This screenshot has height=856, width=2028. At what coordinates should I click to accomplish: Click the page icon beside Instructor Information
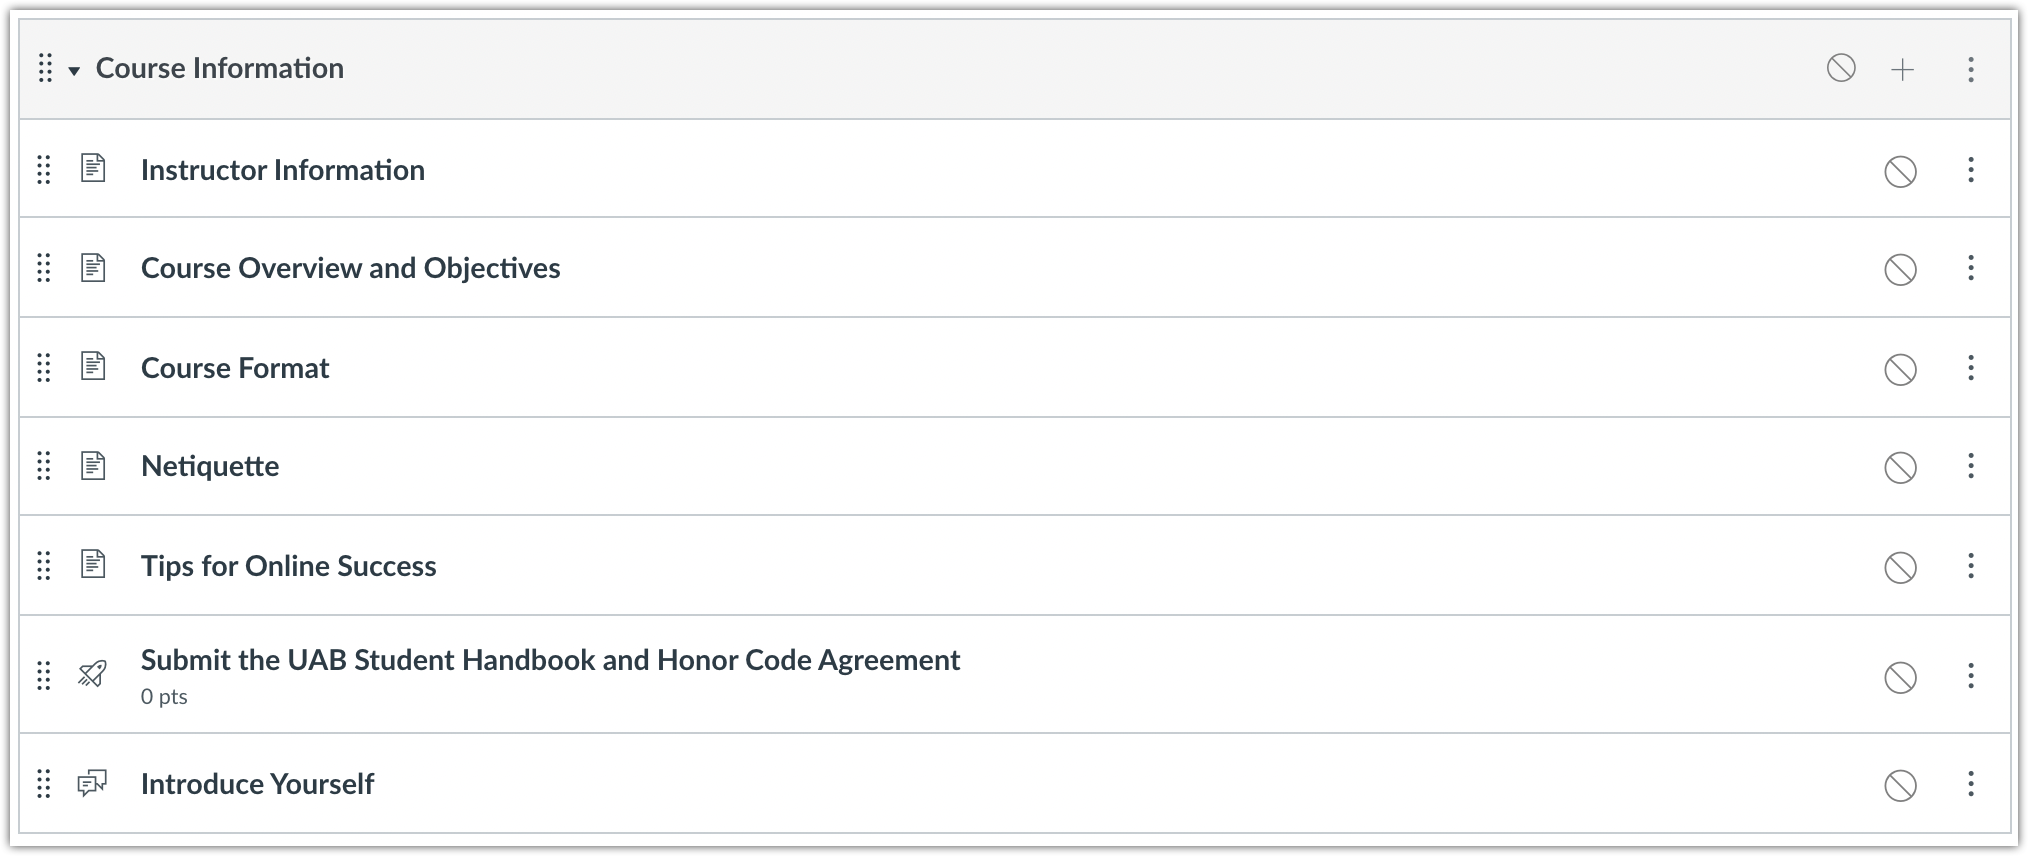pyautogui.click(x=93, y=169)
